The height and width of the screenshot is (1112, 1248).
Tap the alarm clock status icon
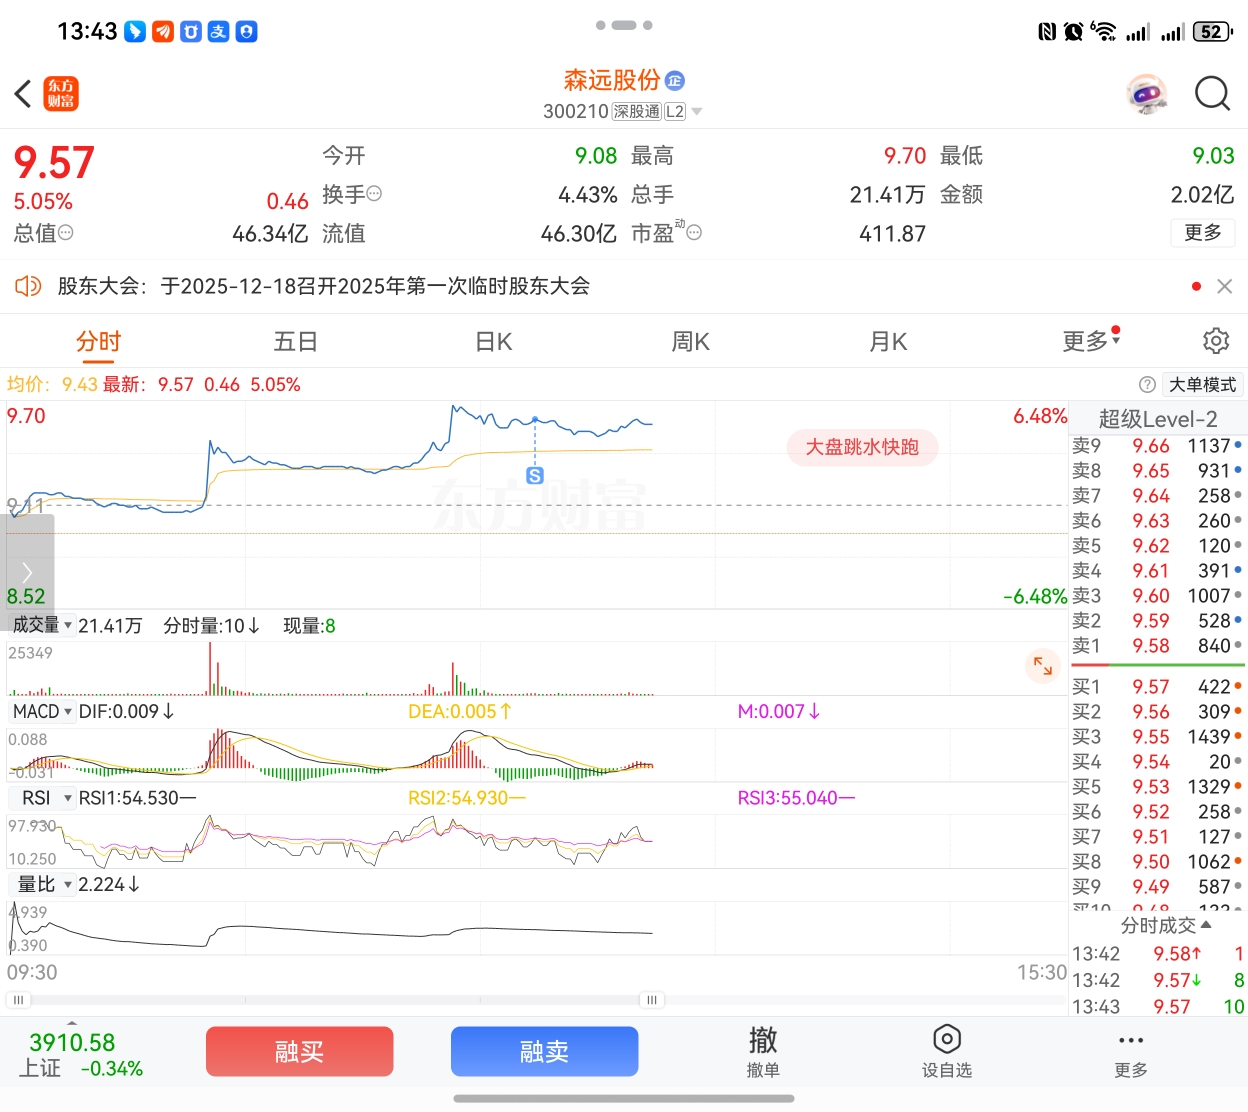click(1073, 32)
